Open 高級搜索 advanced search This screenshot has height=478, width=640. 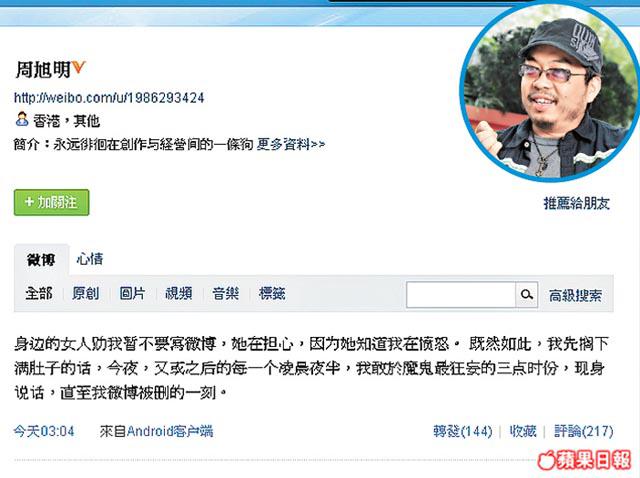[x=575, y=296]
